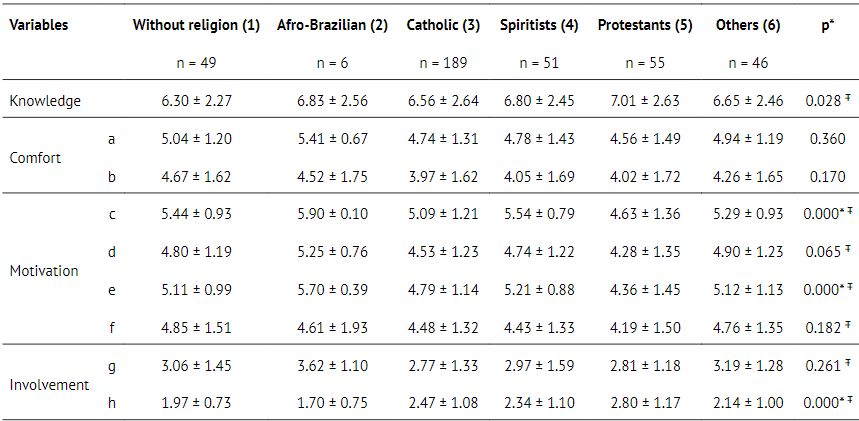Click the "Comfort" row label

(x=35, y=157)
